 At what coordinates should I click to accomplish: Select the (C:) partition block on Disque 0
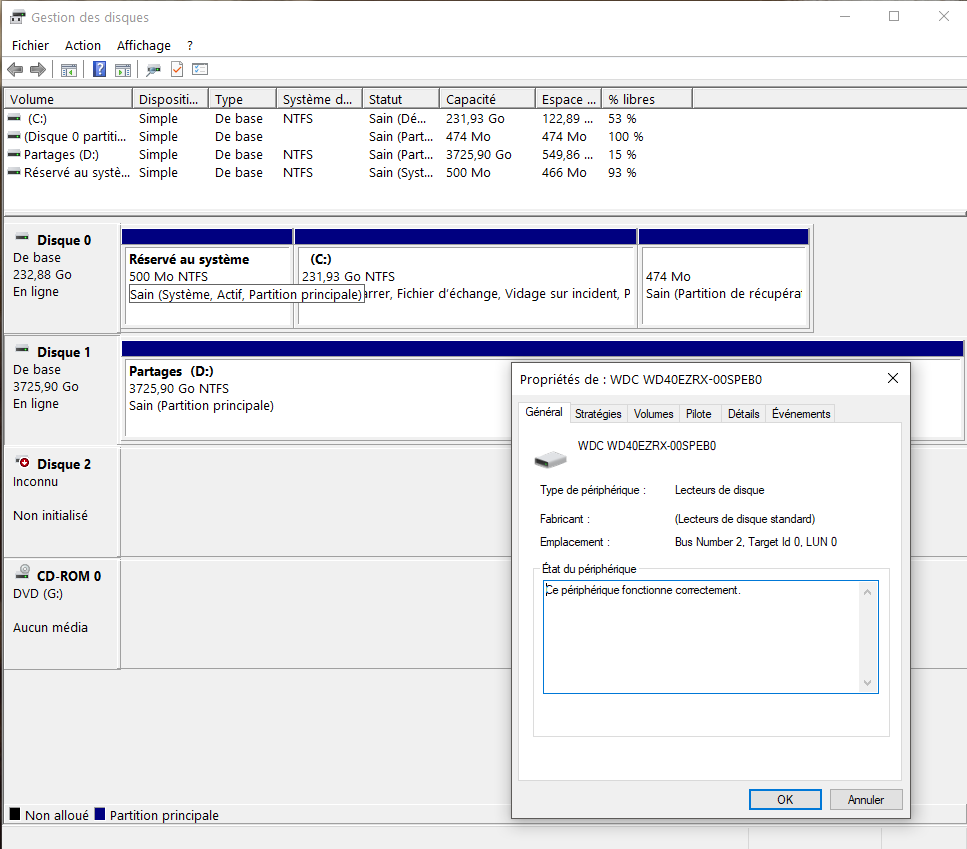pyautogui.click(x=466, y=277)
